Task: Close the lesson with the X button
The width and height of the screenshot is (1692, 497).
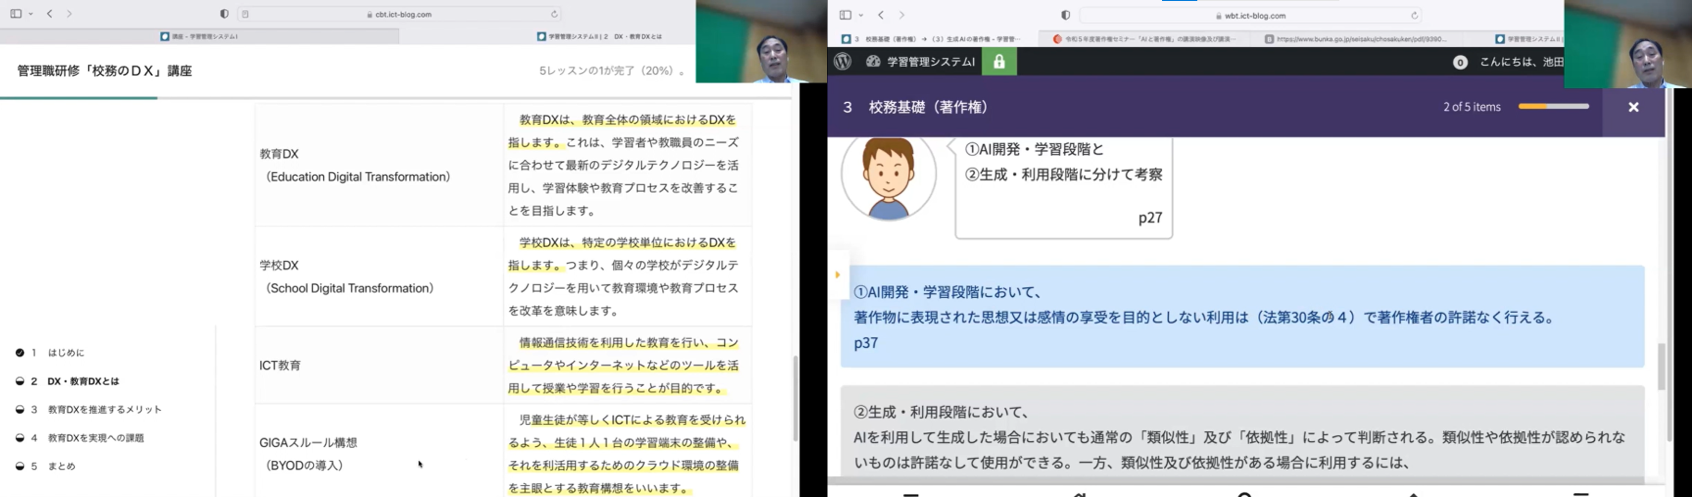Action: point(1633,107)
